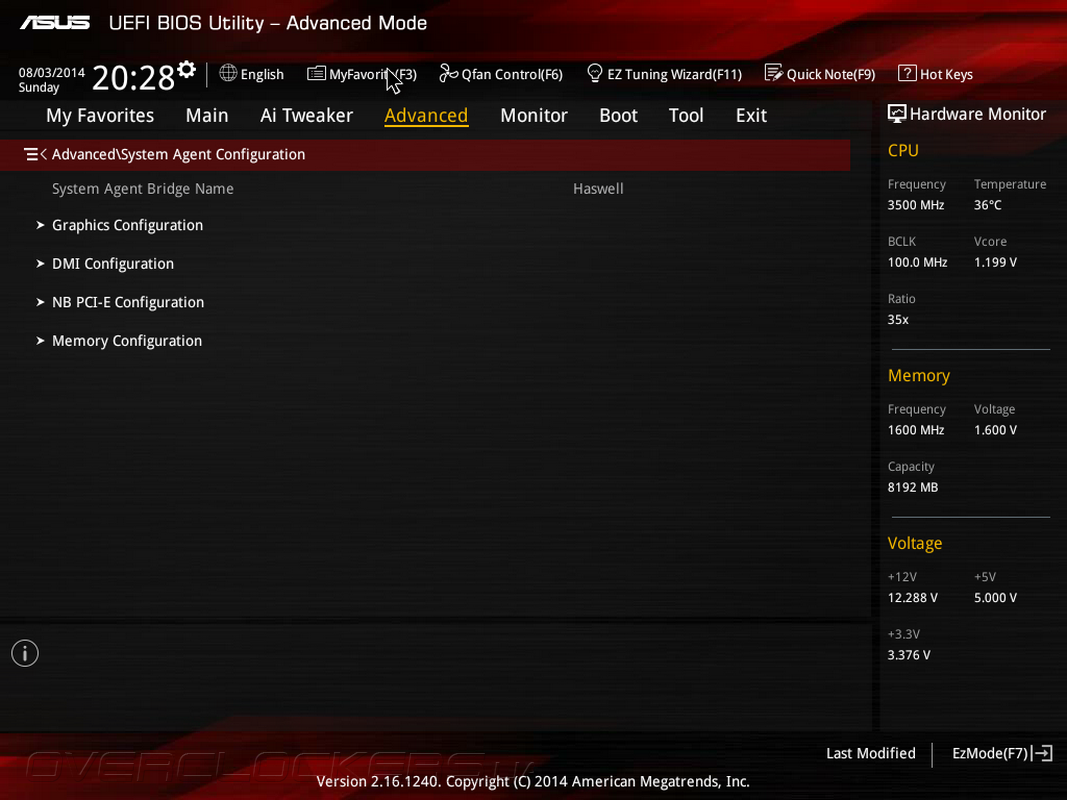Open the Boot tab
This screenshot has width=1067, height=800.
point(619,116)
